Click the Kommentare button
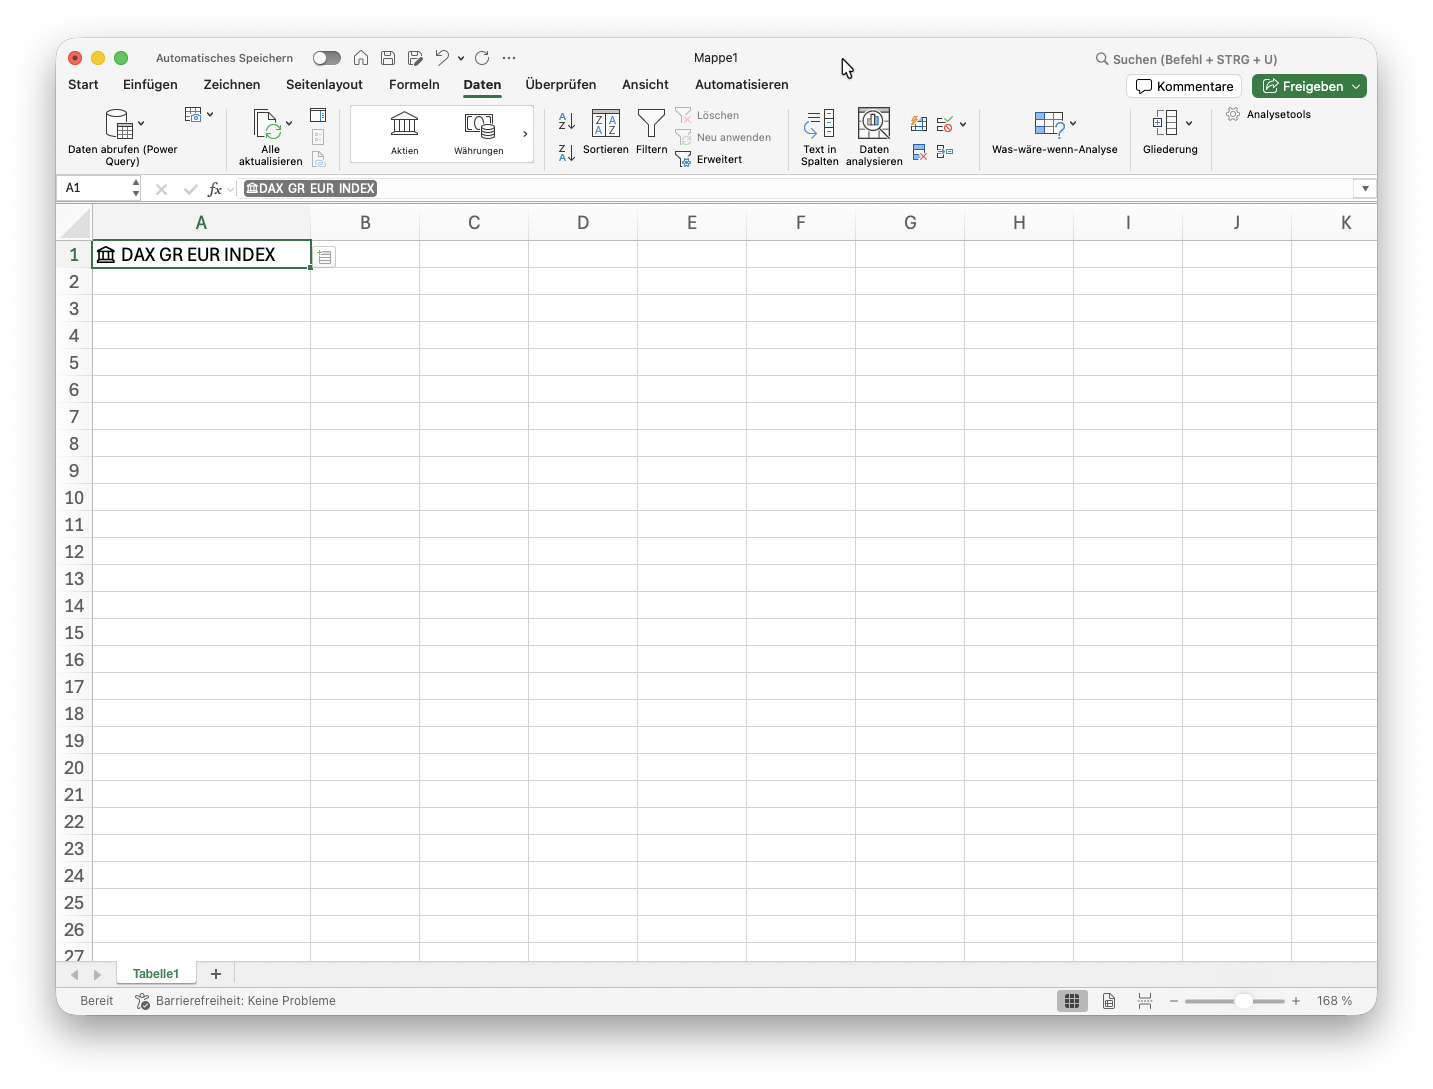The width and height of the screenshot is (1433, 1089). coord(1184,86)
